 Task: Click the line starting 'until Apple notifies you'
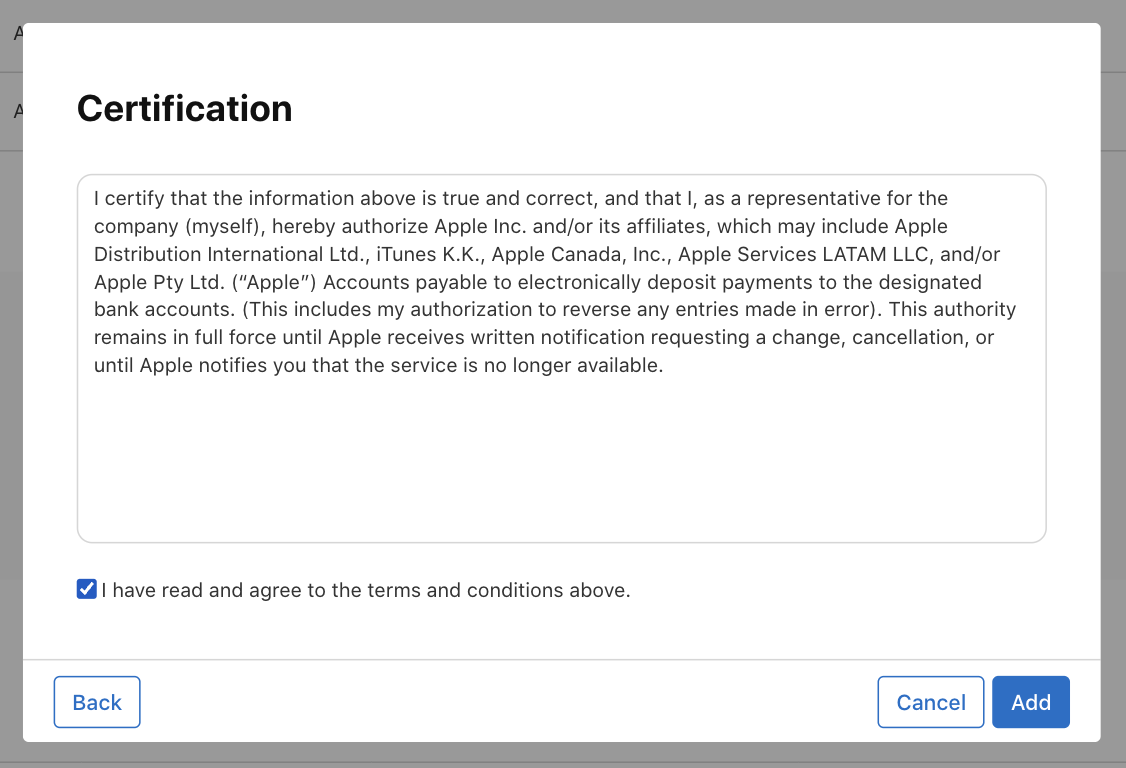[x=378, y=365]
